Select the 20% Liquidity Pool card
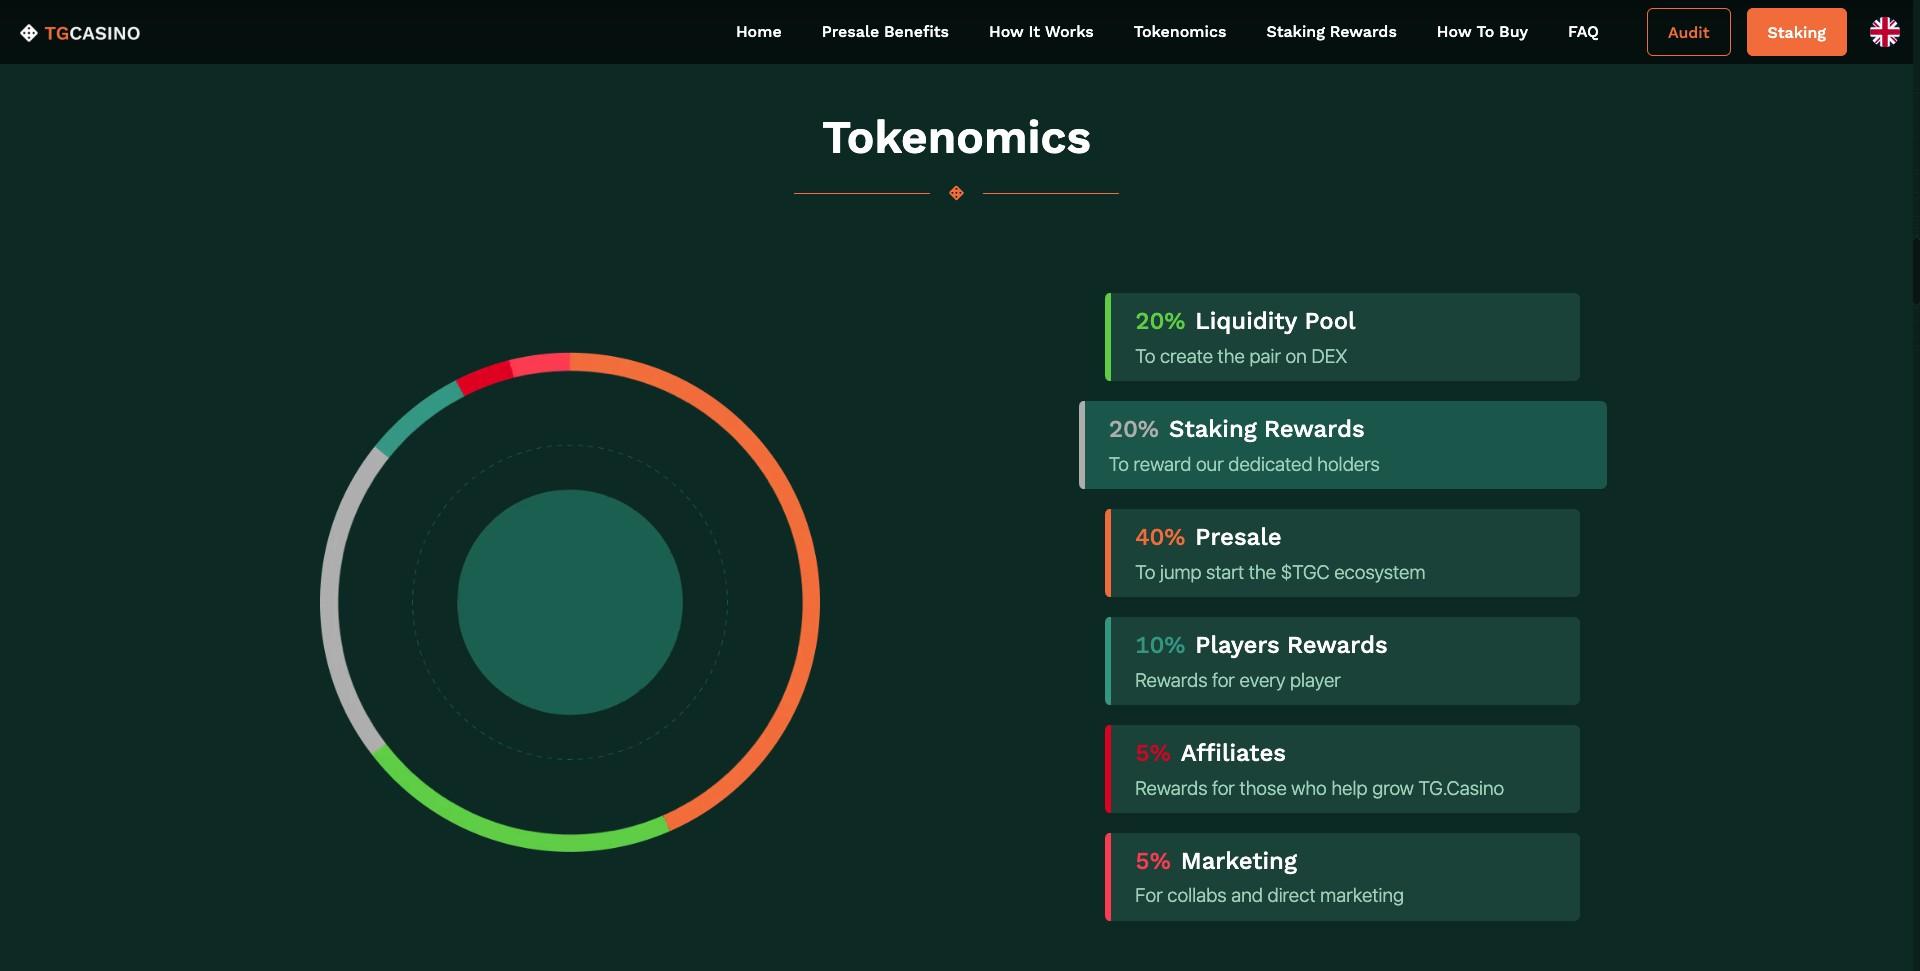 [x=1342, y=337]
